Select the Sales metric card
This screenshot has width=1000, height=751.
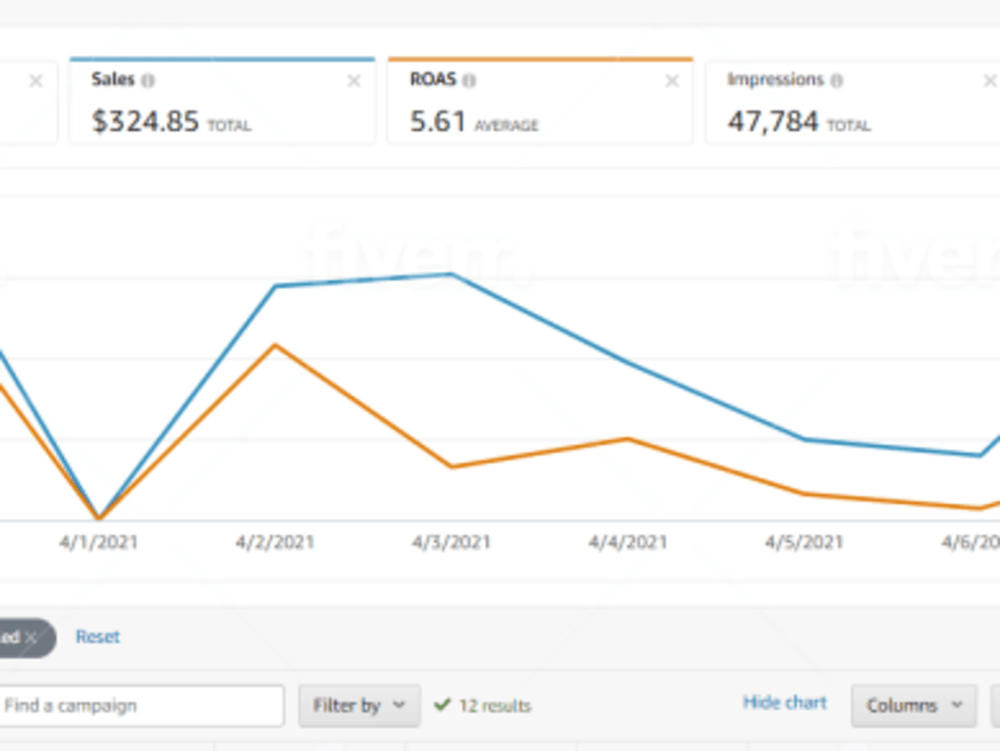223,101
